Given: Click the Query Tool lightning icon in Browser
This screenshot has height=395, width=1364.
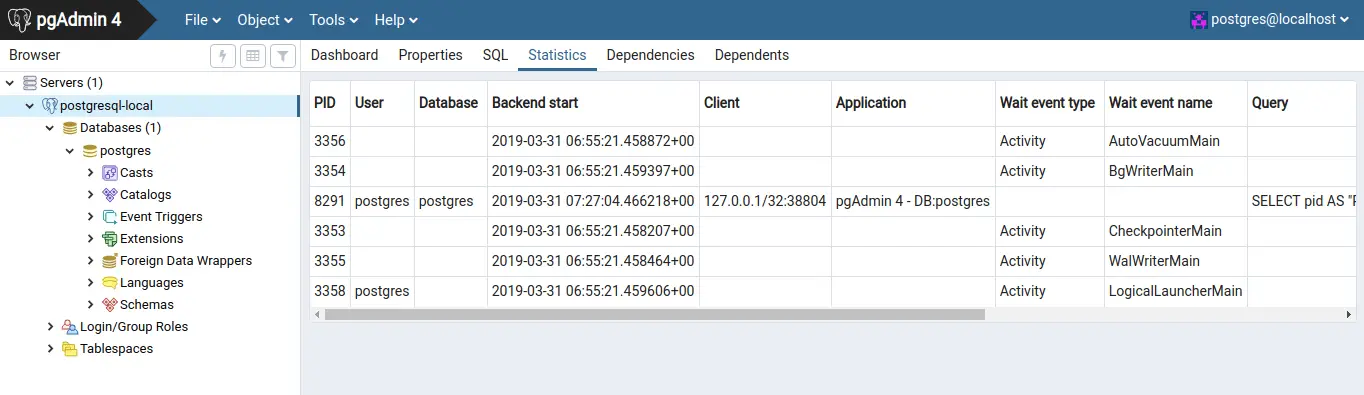Looking at the screenshot, I should 223,56.
